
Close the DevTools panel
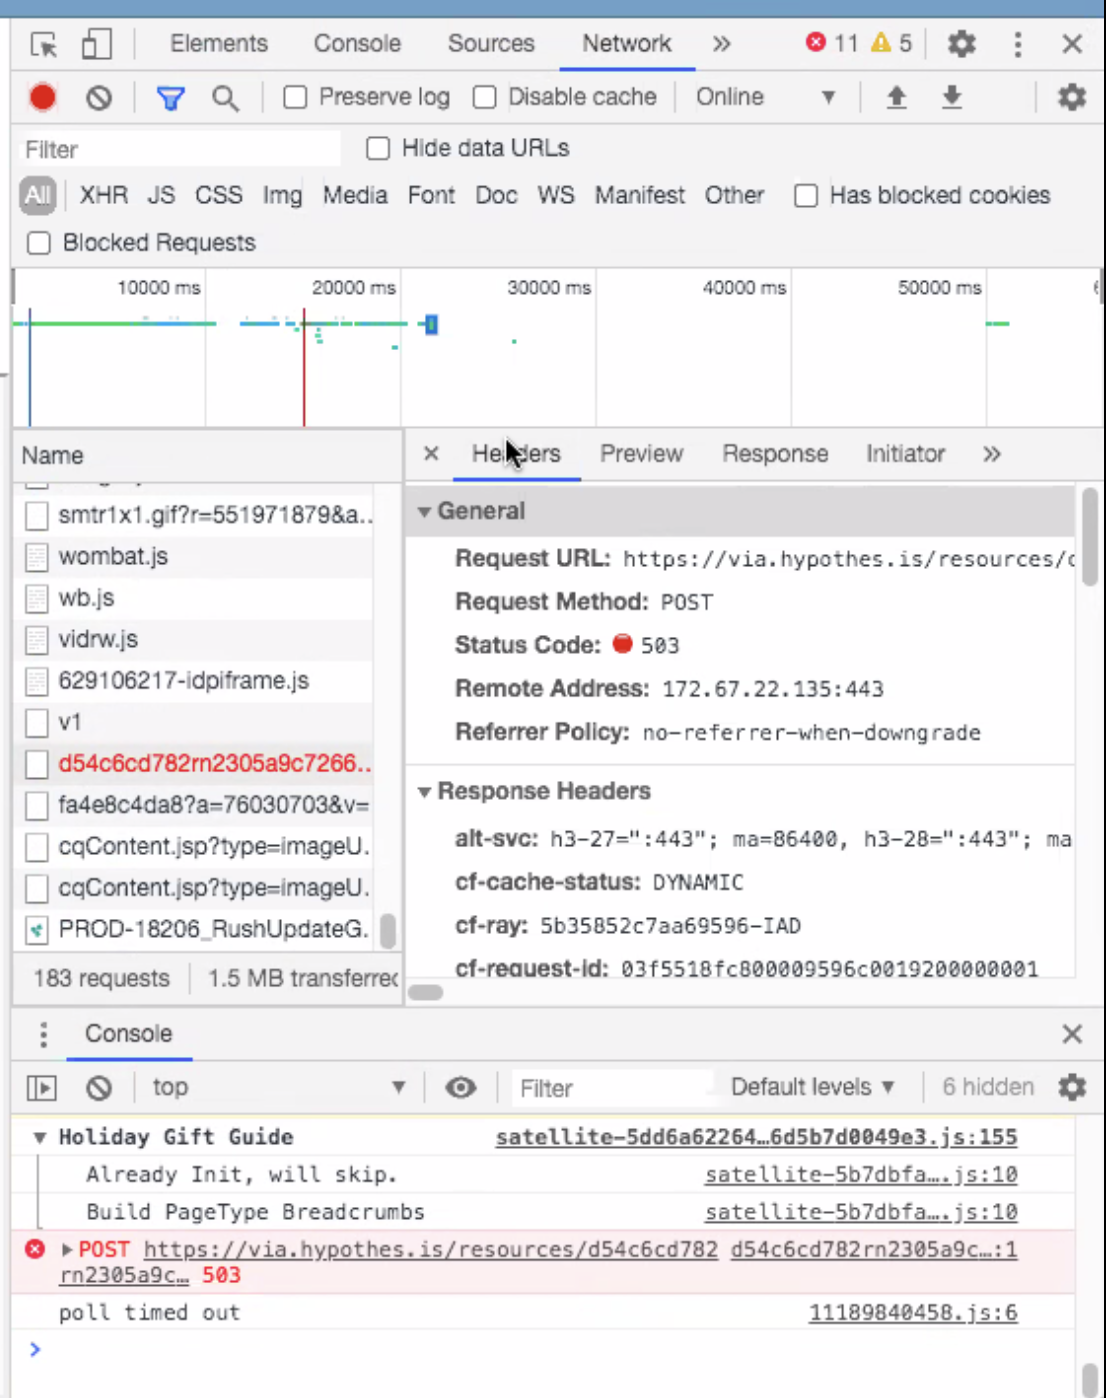1072,44
